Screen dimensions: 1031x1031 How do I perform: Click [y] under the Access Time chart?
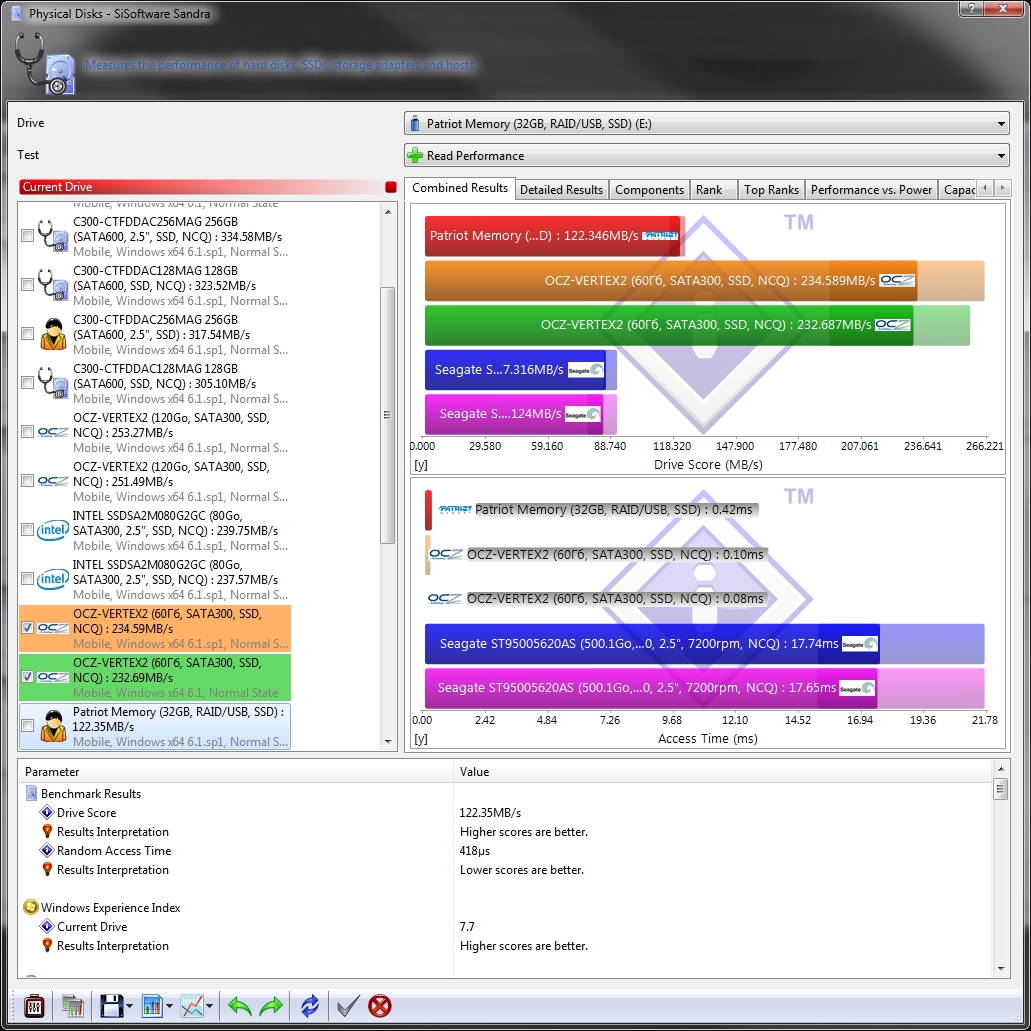[x=421, y=739]
